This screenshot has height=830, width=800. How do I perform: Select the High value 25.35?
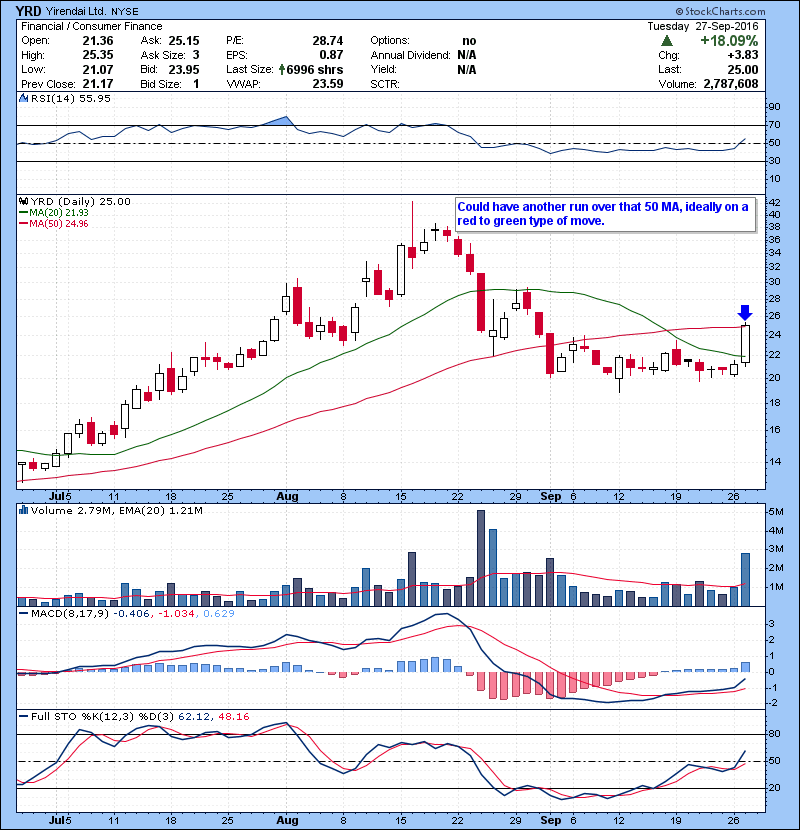pos(98,55)
